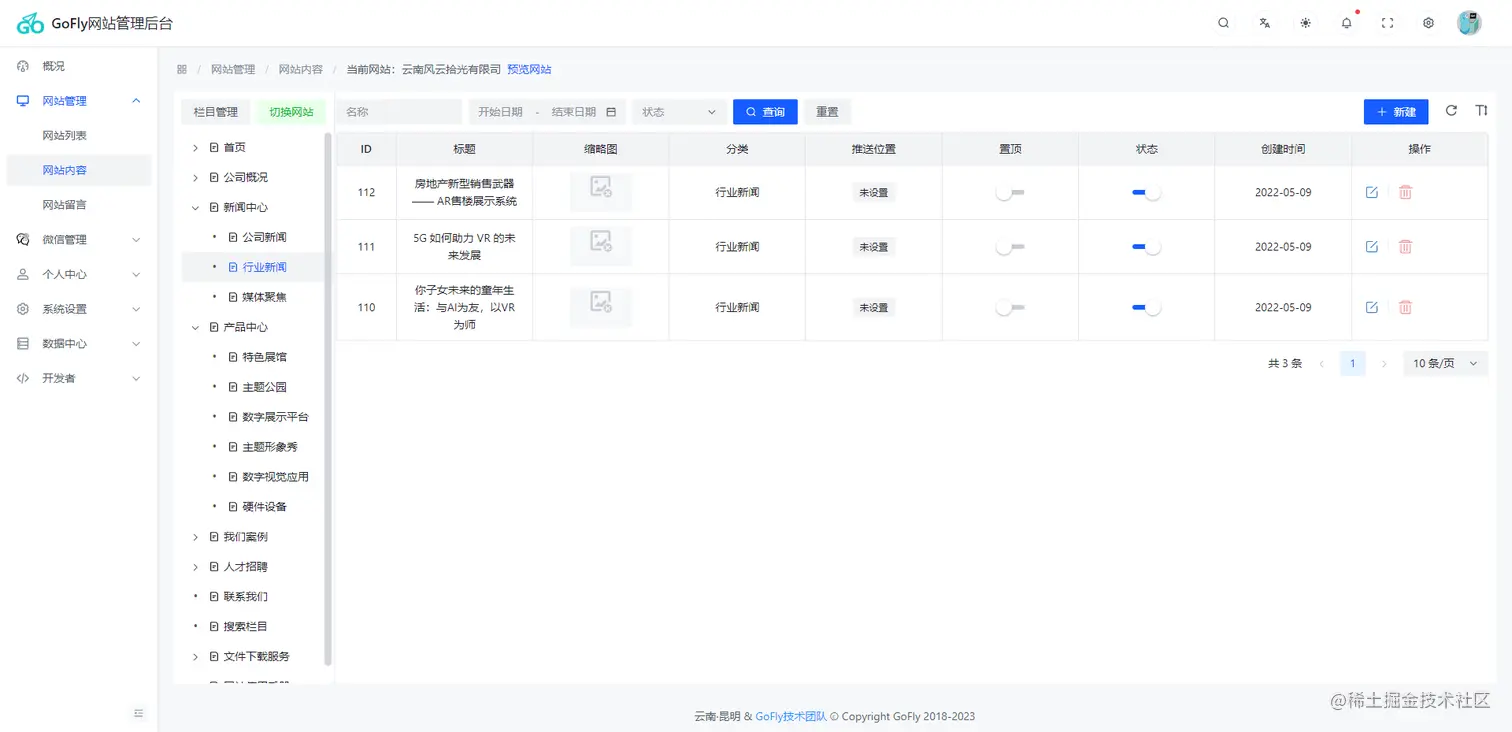
Task: Disable 状态 switch for article 111
Action: pyautogui.click(x=1146, y=247)
